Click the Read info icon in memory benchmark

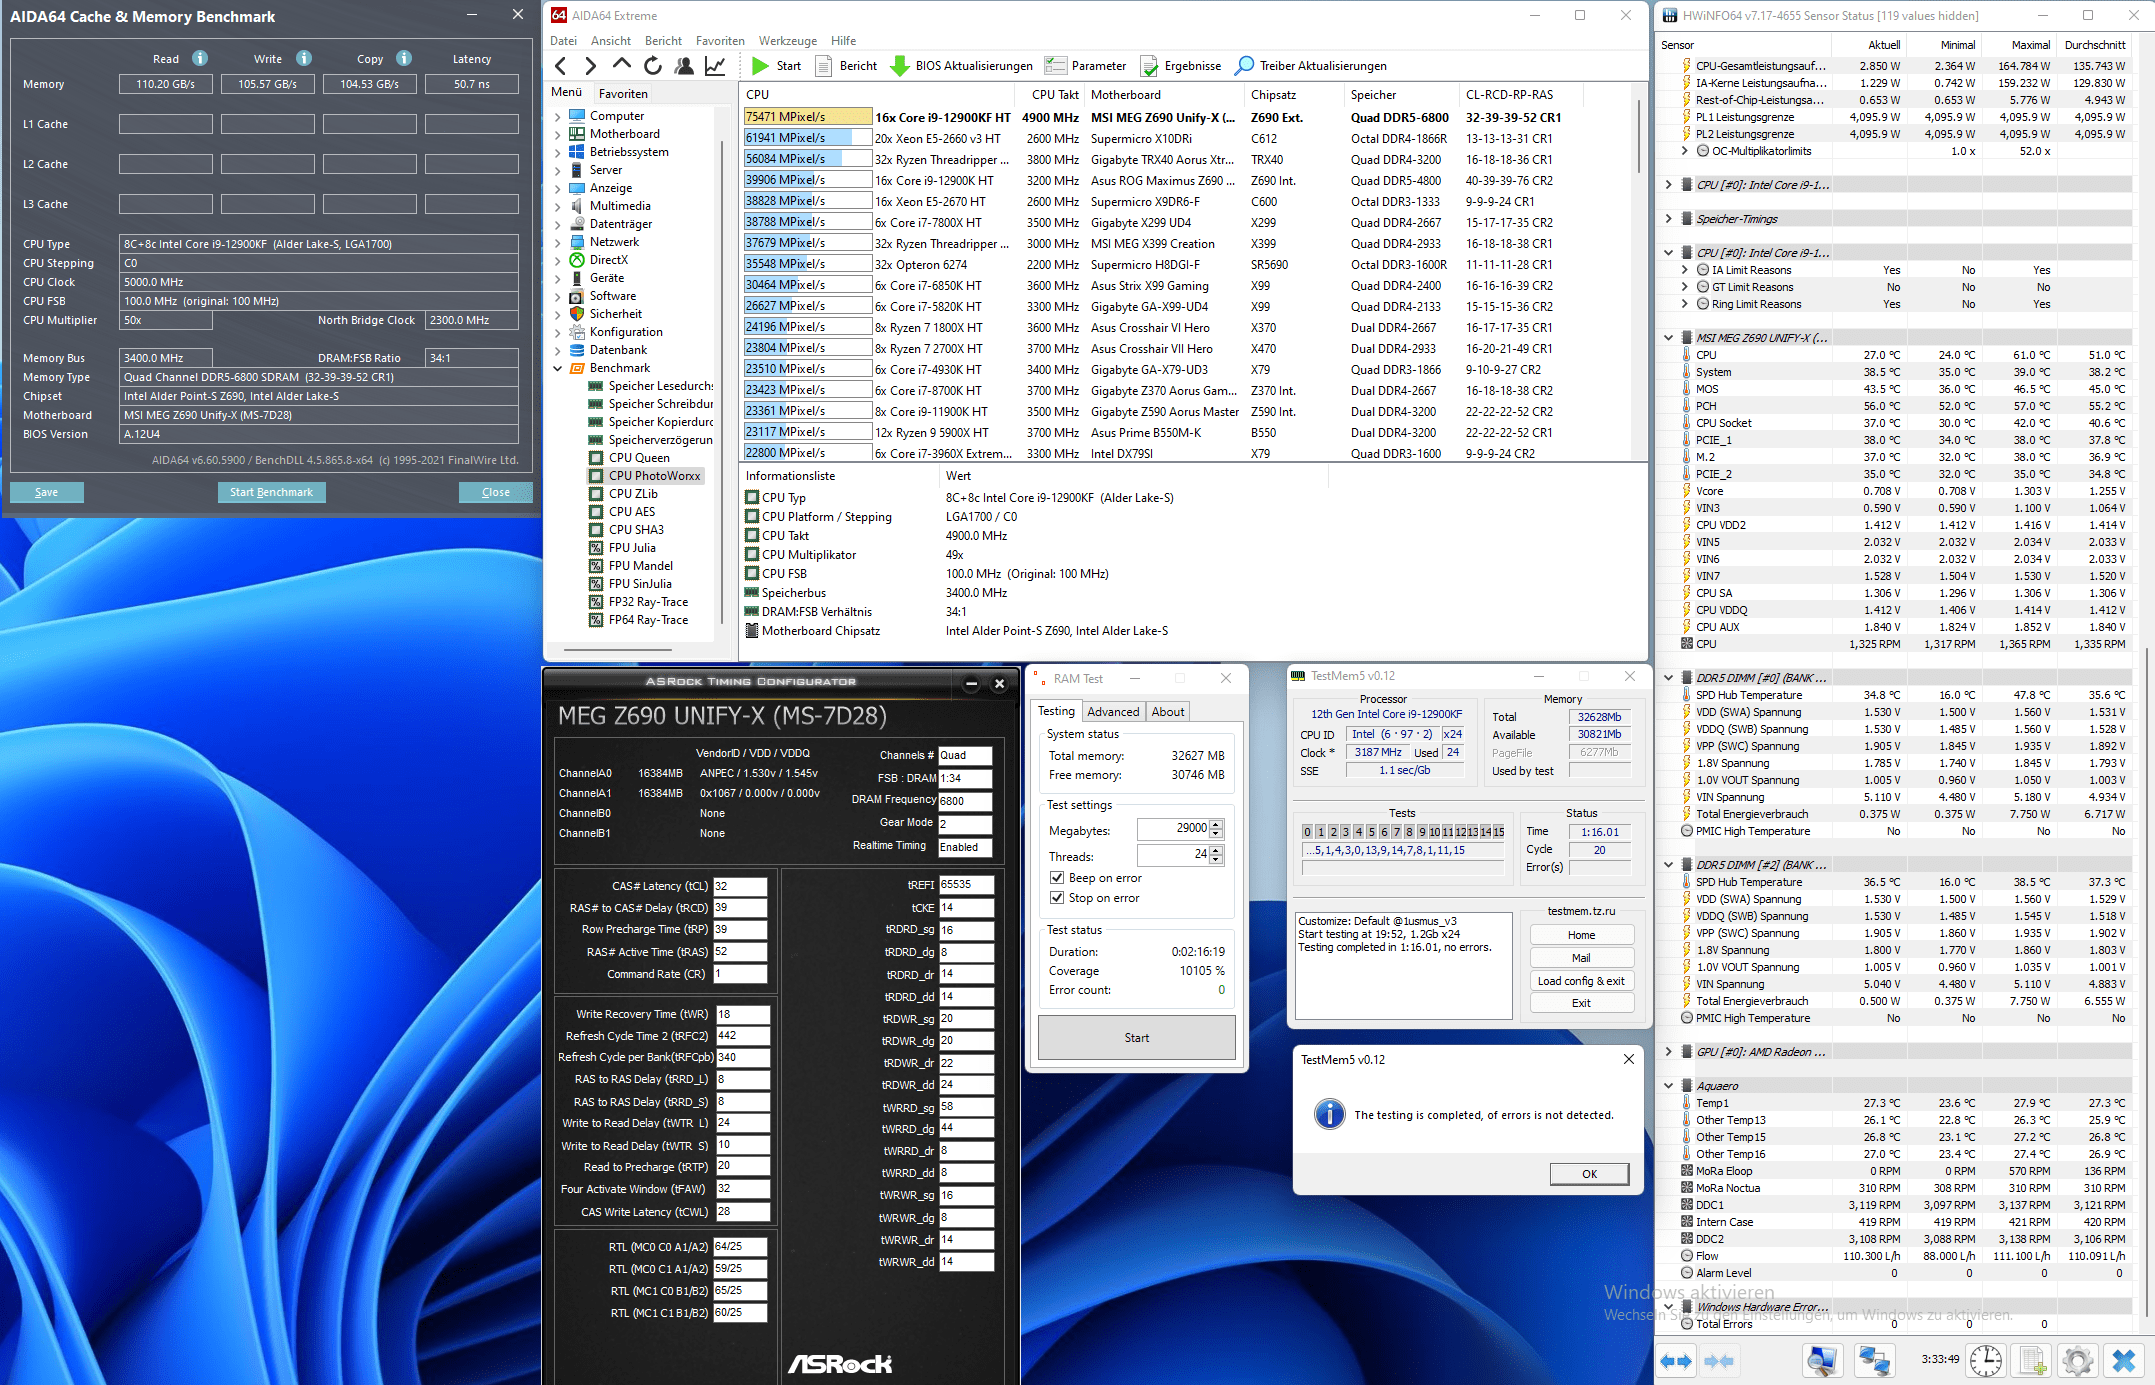[x=200, y=58]
